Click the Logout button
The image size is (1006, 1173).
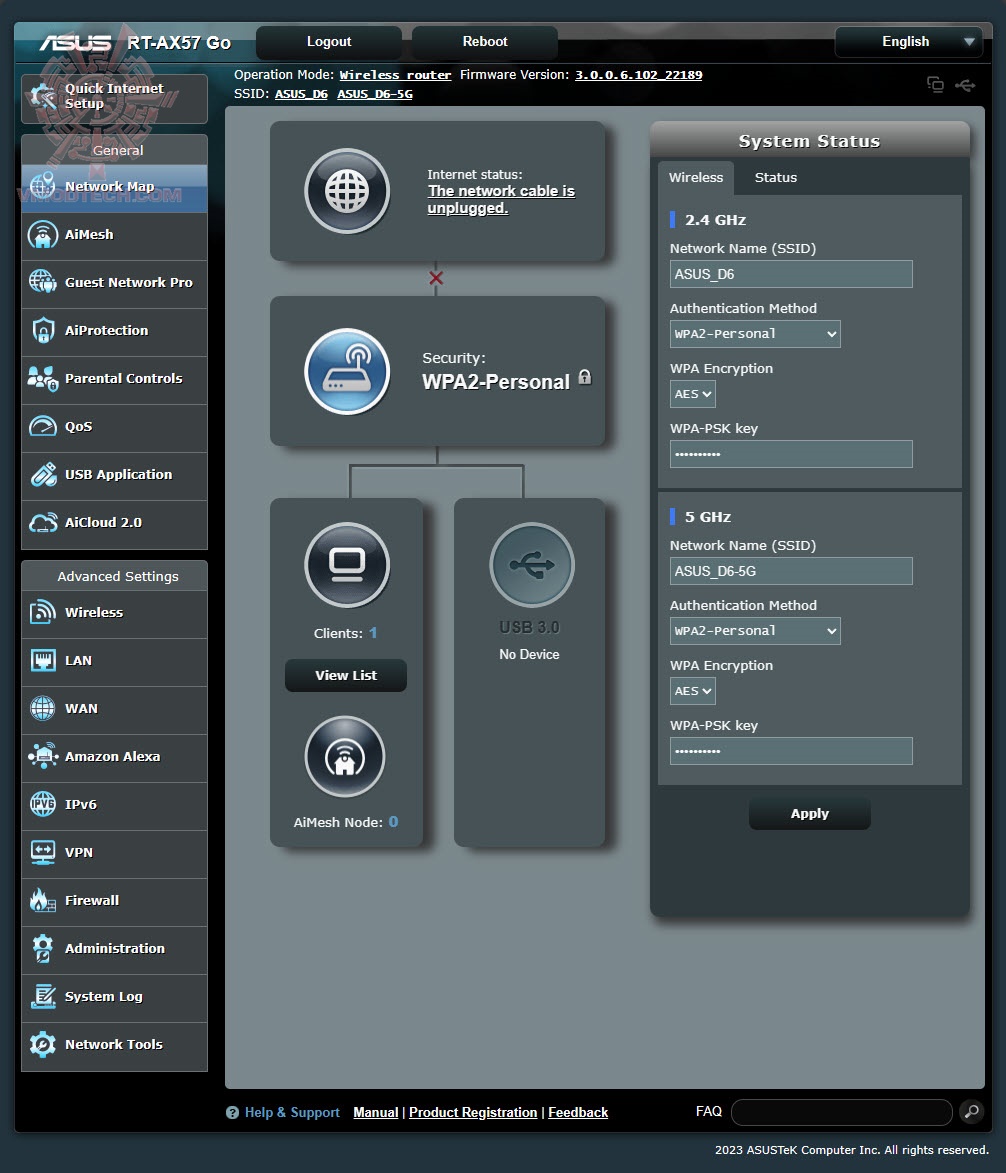[329, 42]
